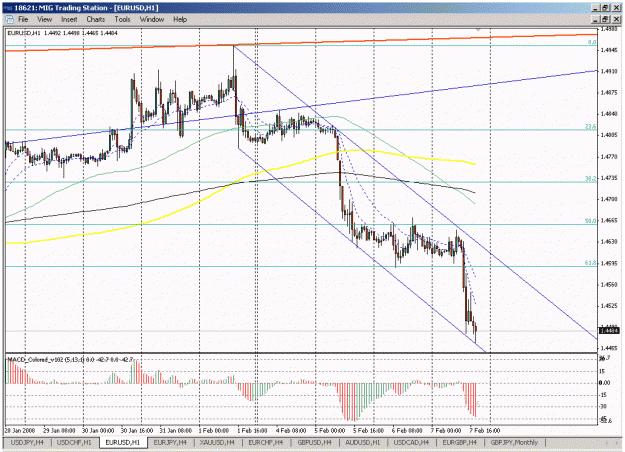Switch to the AUDUSD,H1 chart tab
The image size is (625, 452).
coord(363,442)
